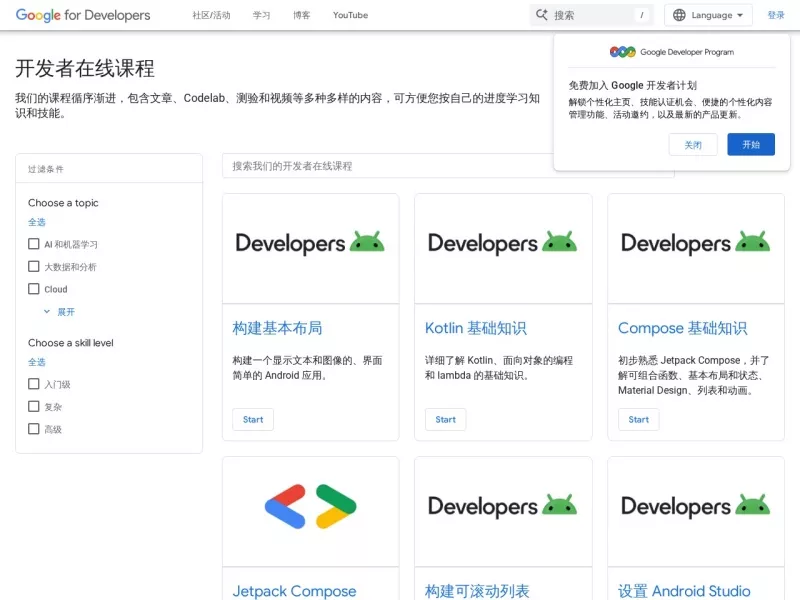Open the Compose 基础知识 Android Developers thumbnail
800x600 pixels.
coord(696,248)
